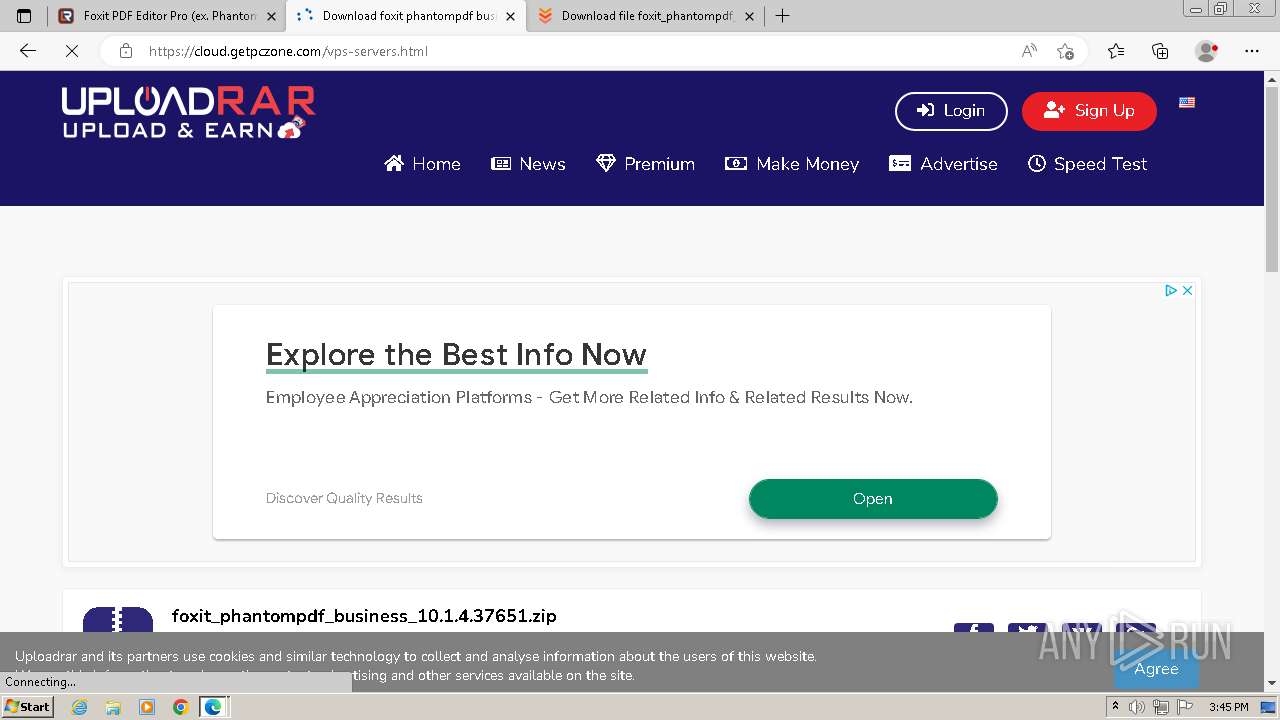Open the Advertise page
The image size is (1280, 720).
[x=943, y=164]
